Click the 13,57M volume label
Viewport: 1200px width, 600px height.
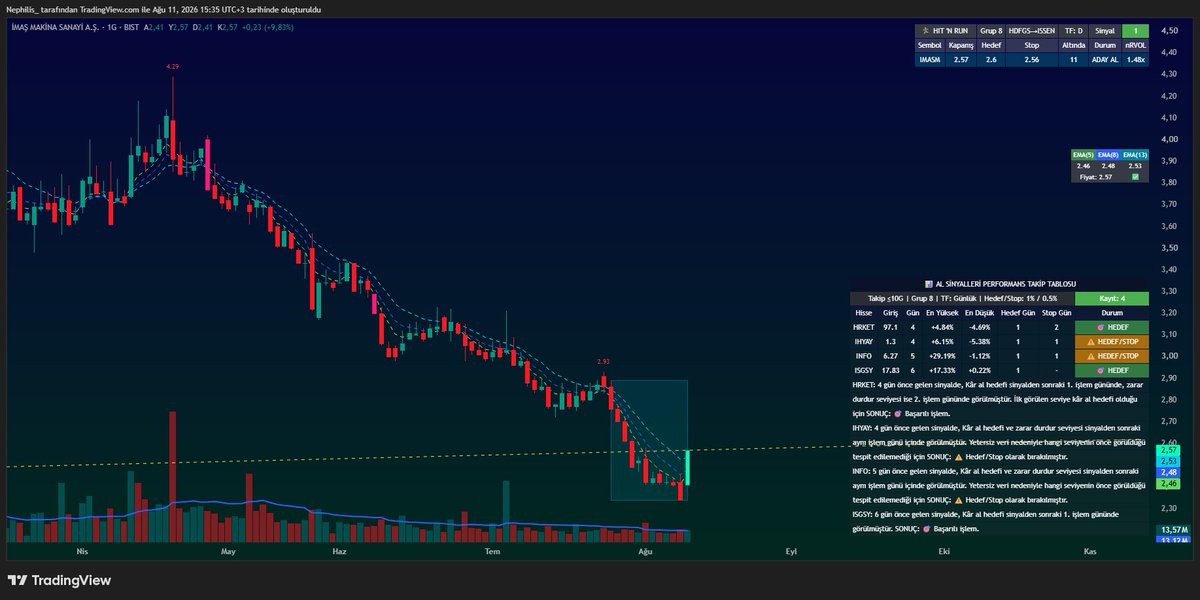point(1171,529)
